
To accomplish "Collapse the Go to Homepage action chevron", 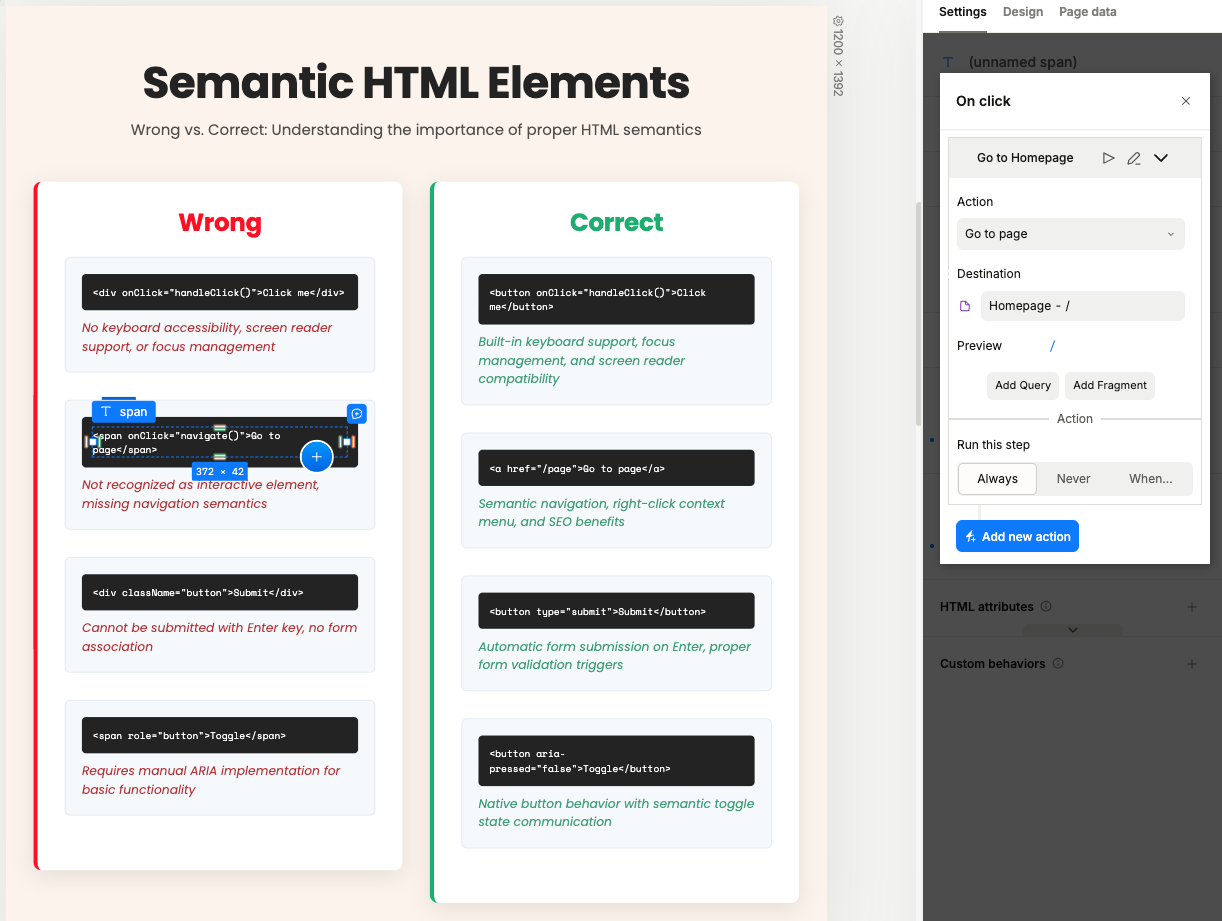I will point(1161,158).
